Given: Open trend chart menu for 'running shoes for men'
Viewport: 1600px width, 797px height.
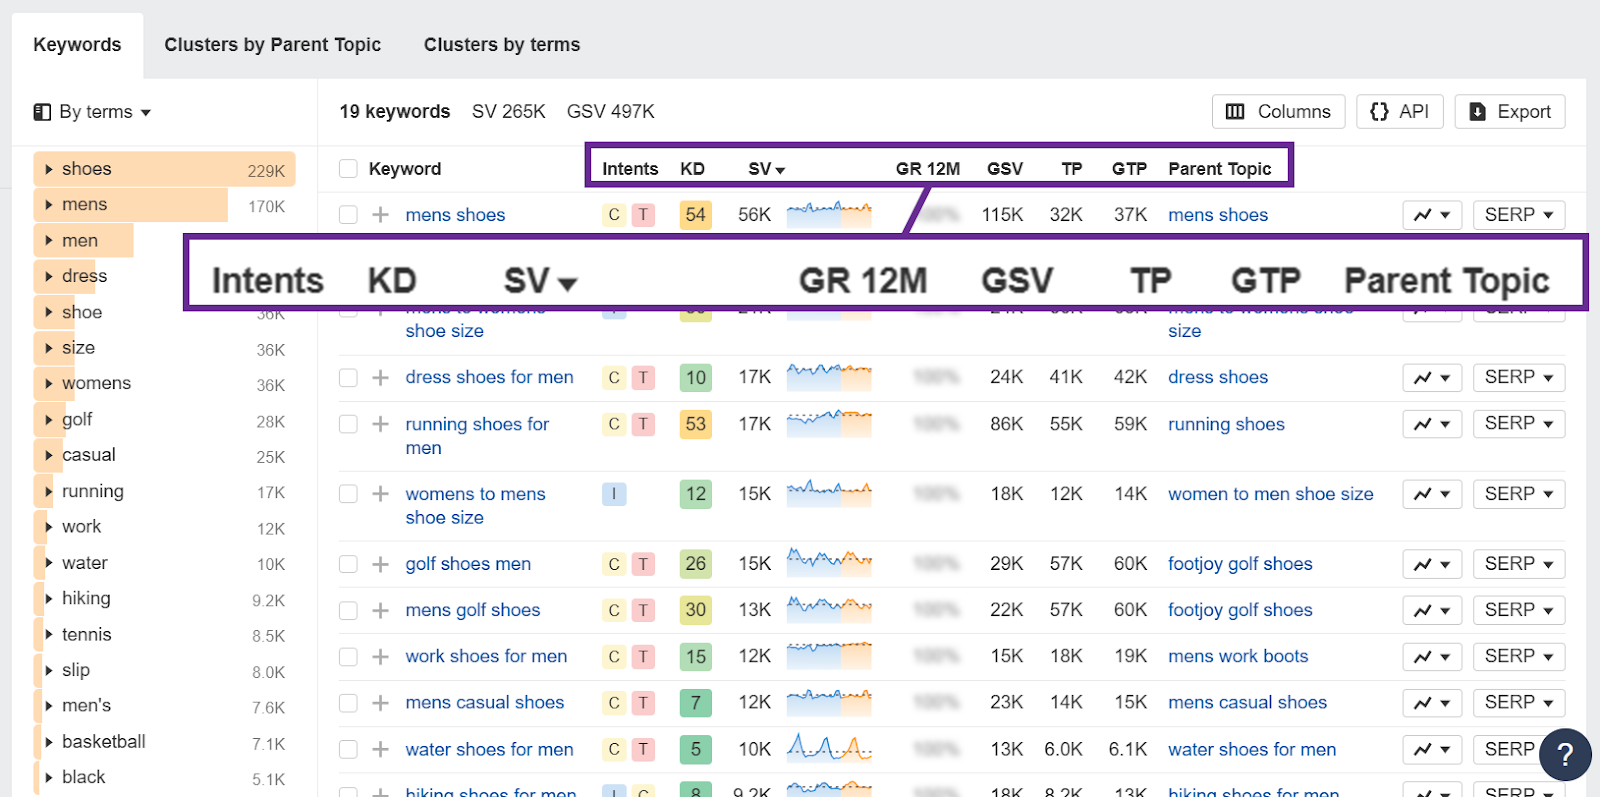Looking at the screenshot, I should point(1432,424).
